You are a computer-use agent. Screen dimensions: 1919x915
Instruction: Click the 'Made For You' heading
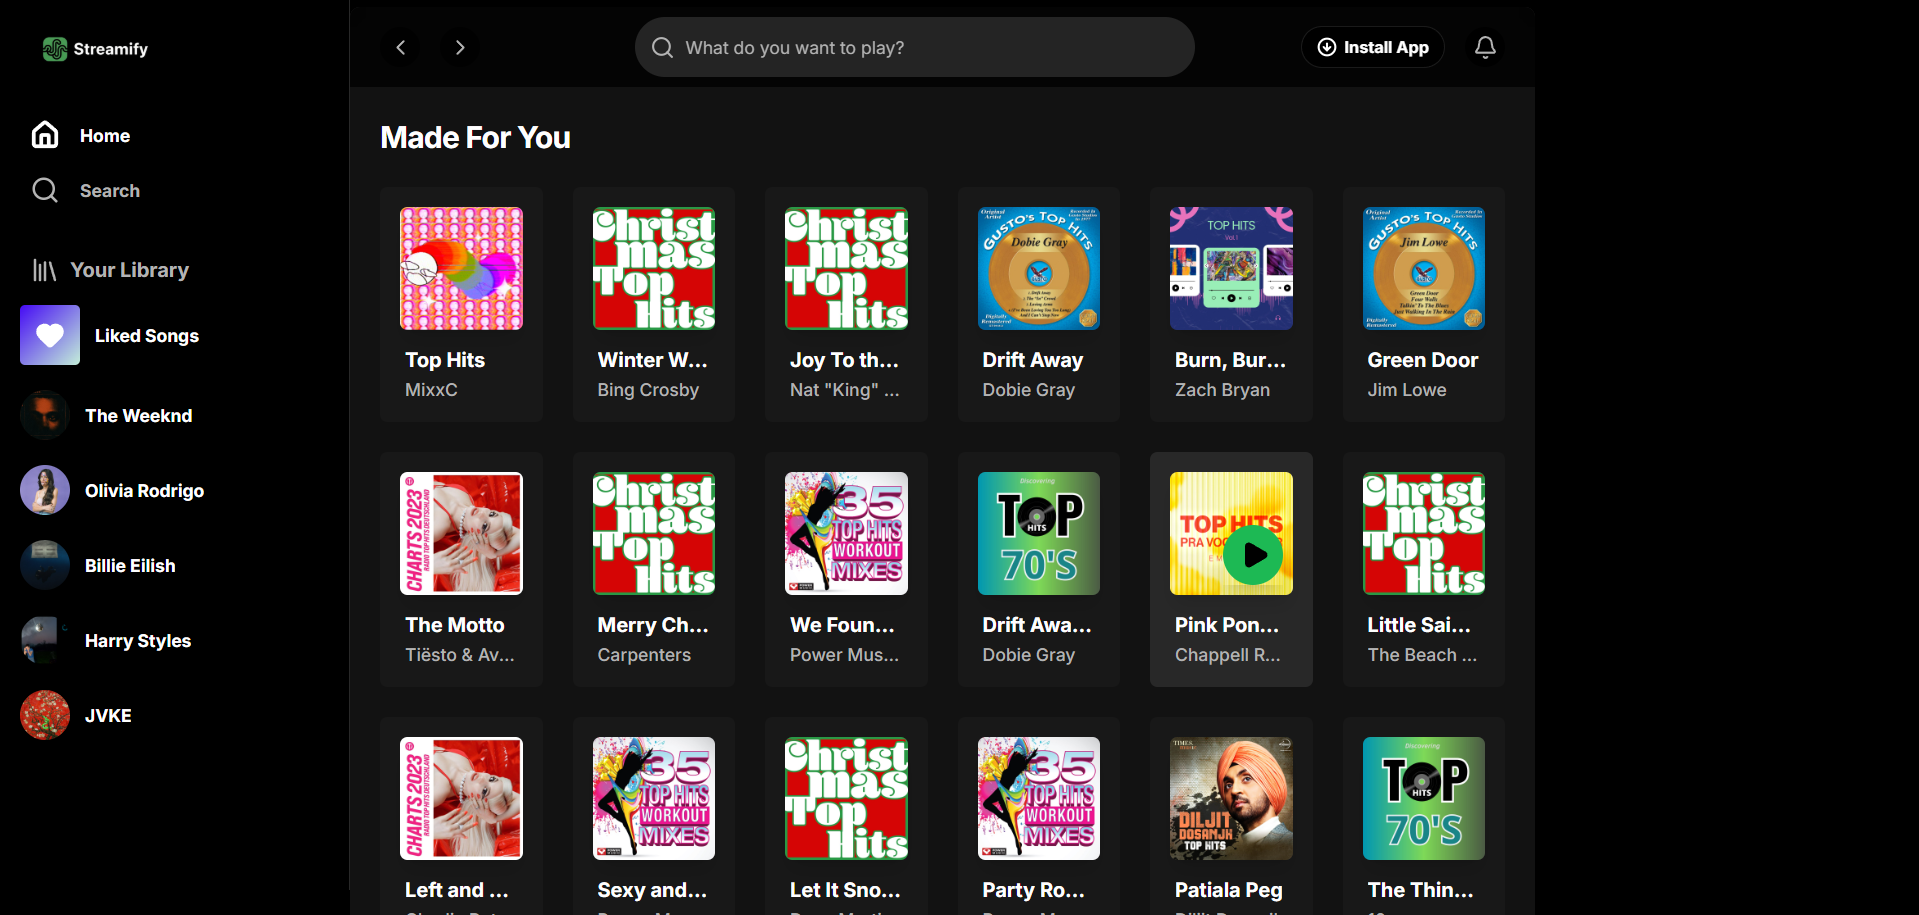coord(475,137)
